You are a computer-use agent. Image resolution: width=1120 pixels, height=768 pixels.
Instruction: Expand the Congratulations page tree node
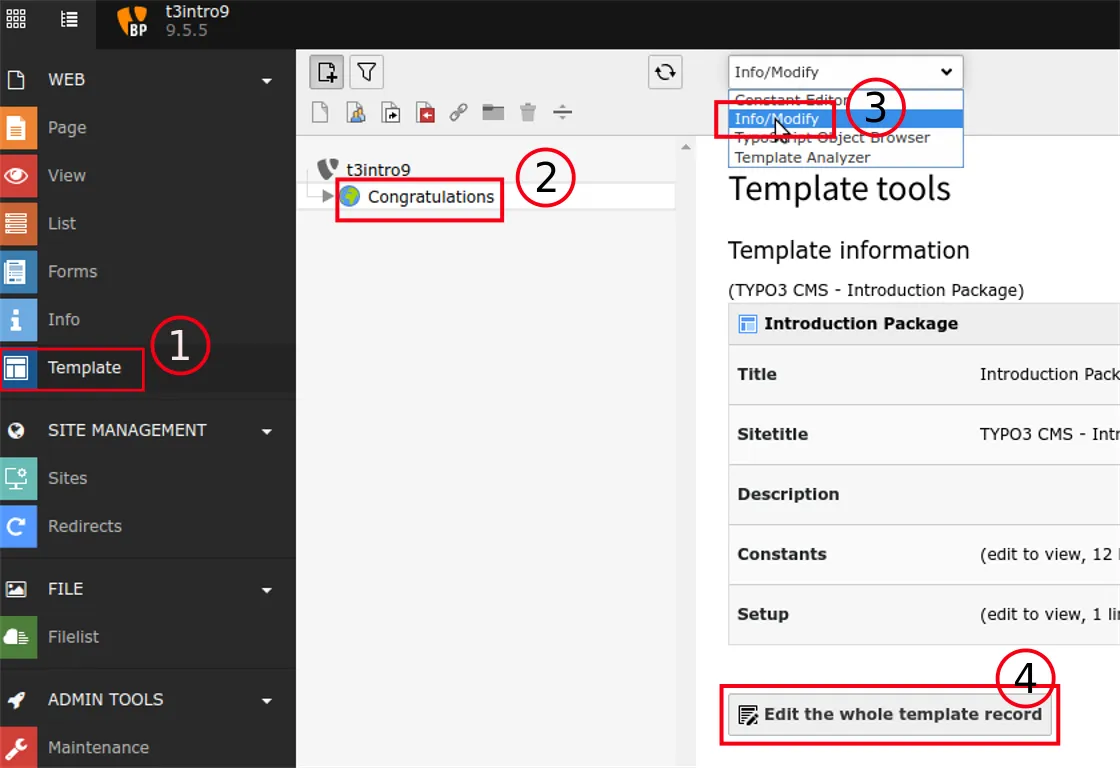328,196
